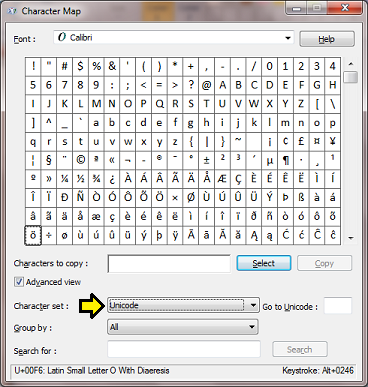Select the one-half ½ fraction
368x387 pixels.
pos(80,179)
